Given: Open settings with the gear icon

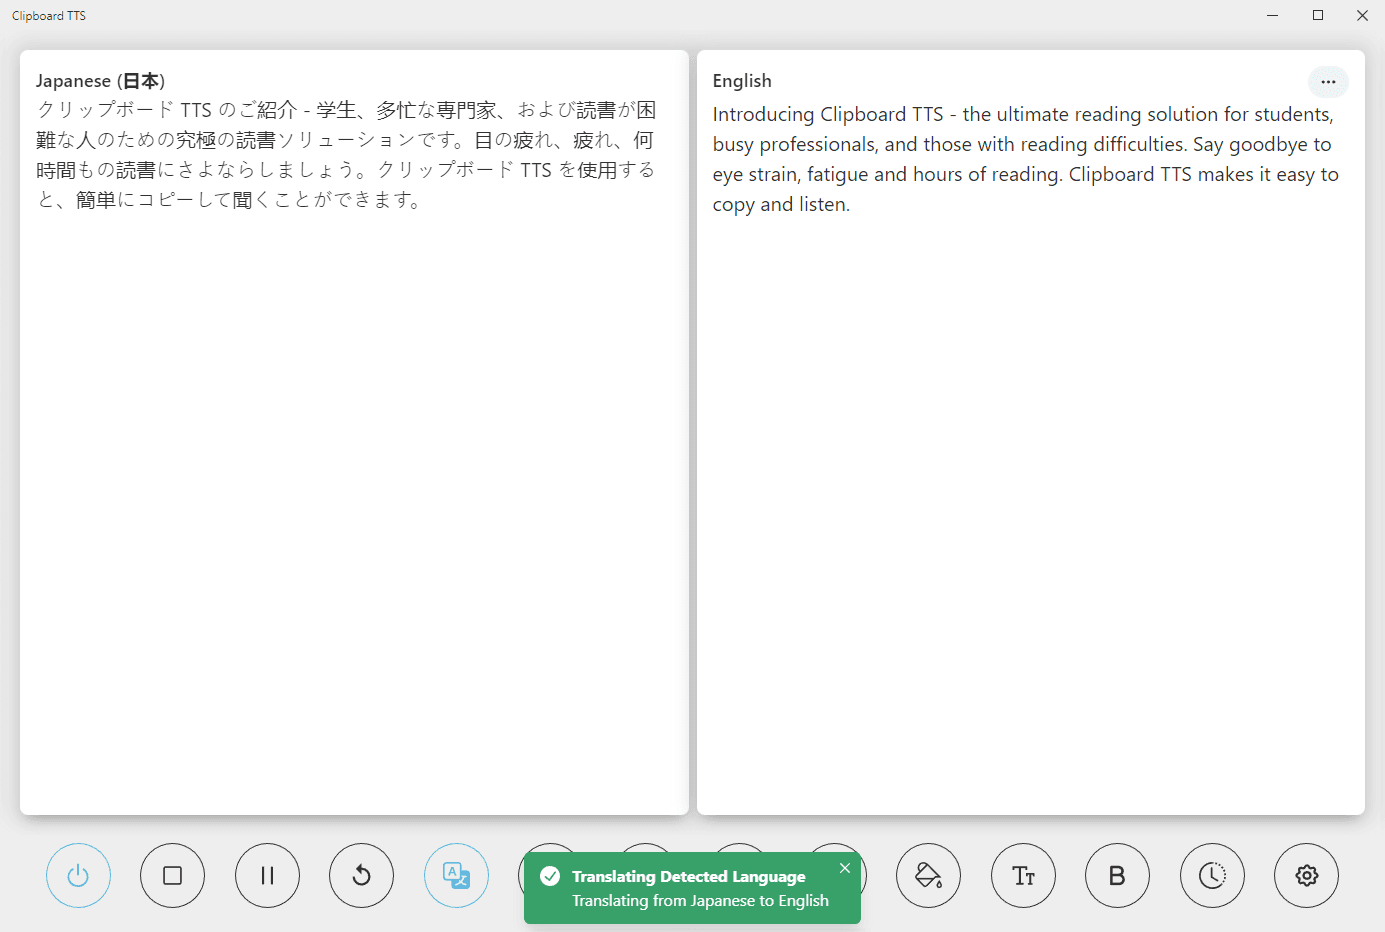Looking at the screenshot, I should [1306, 876].
